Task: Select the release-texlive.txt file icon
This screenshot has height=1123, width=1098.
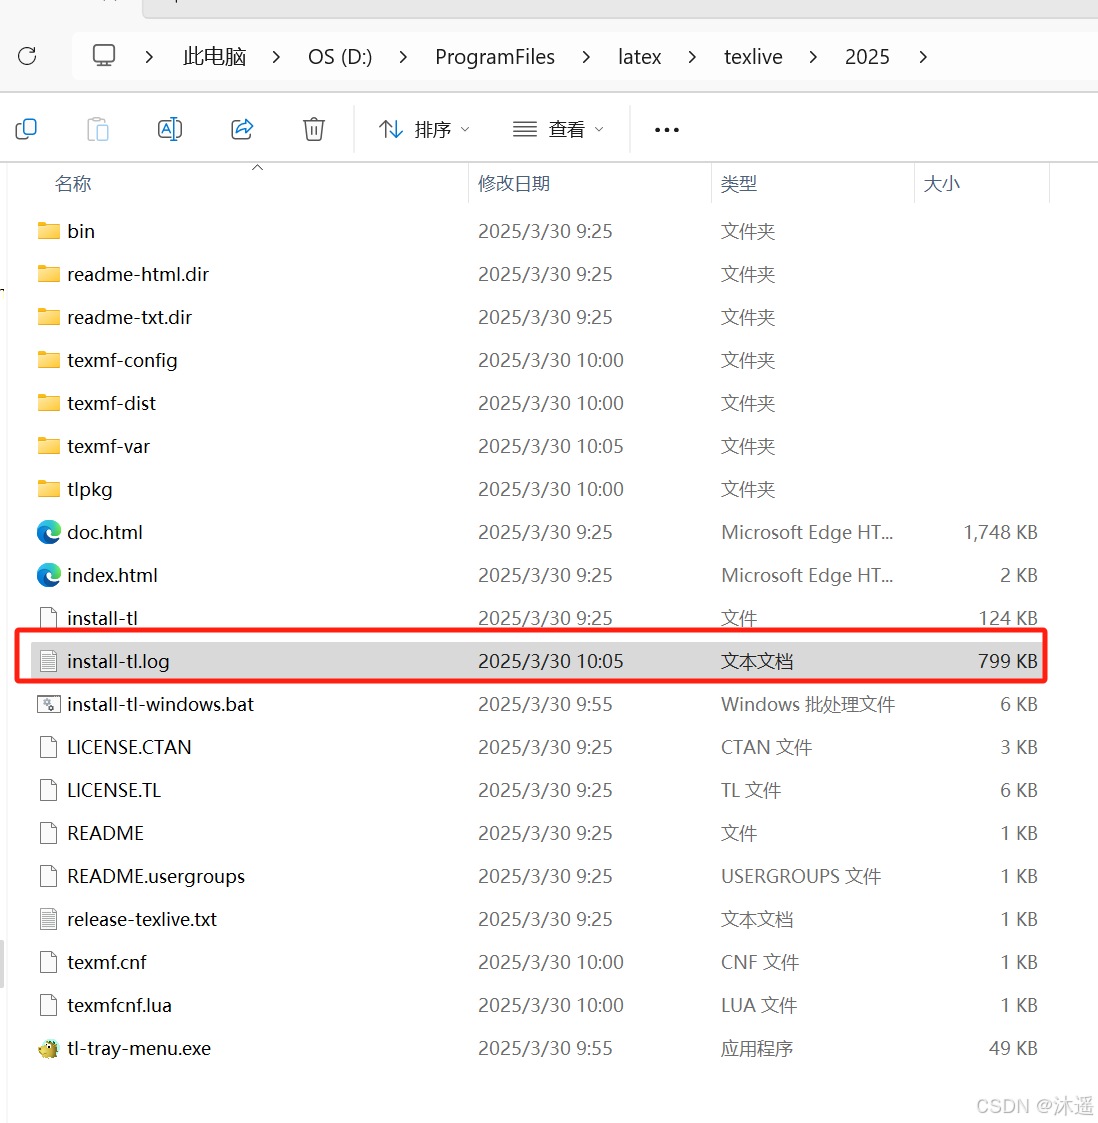Action: (x=49, y=919)
